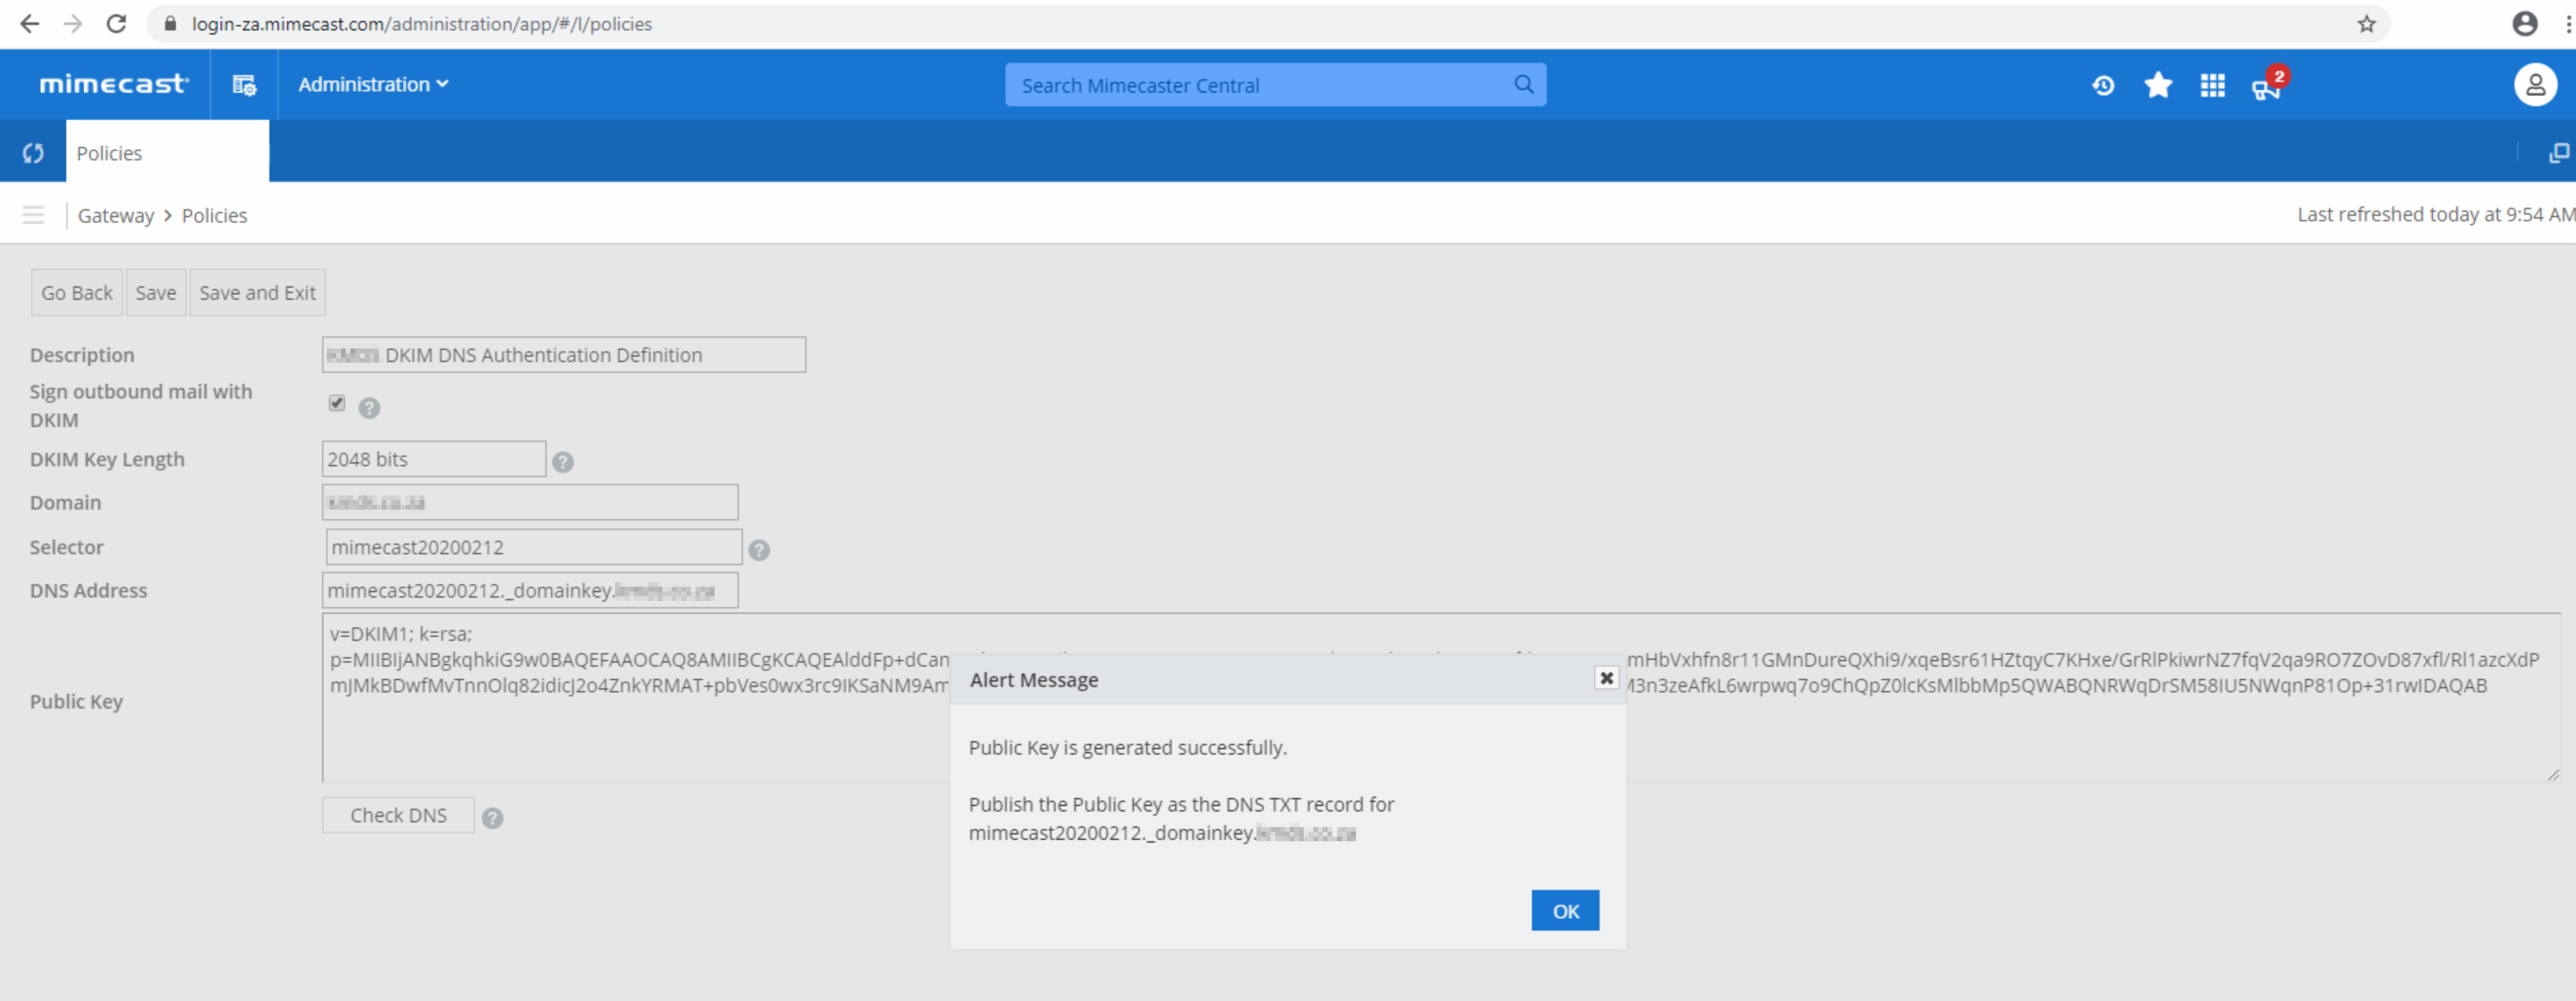2576x1001 pixels.
Task: Click the help icon next to Selector
Action: coord(759,550)
